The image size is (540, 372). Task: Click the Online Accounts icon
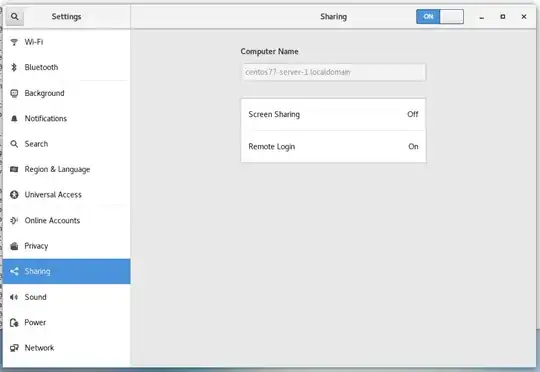(14, 220)
